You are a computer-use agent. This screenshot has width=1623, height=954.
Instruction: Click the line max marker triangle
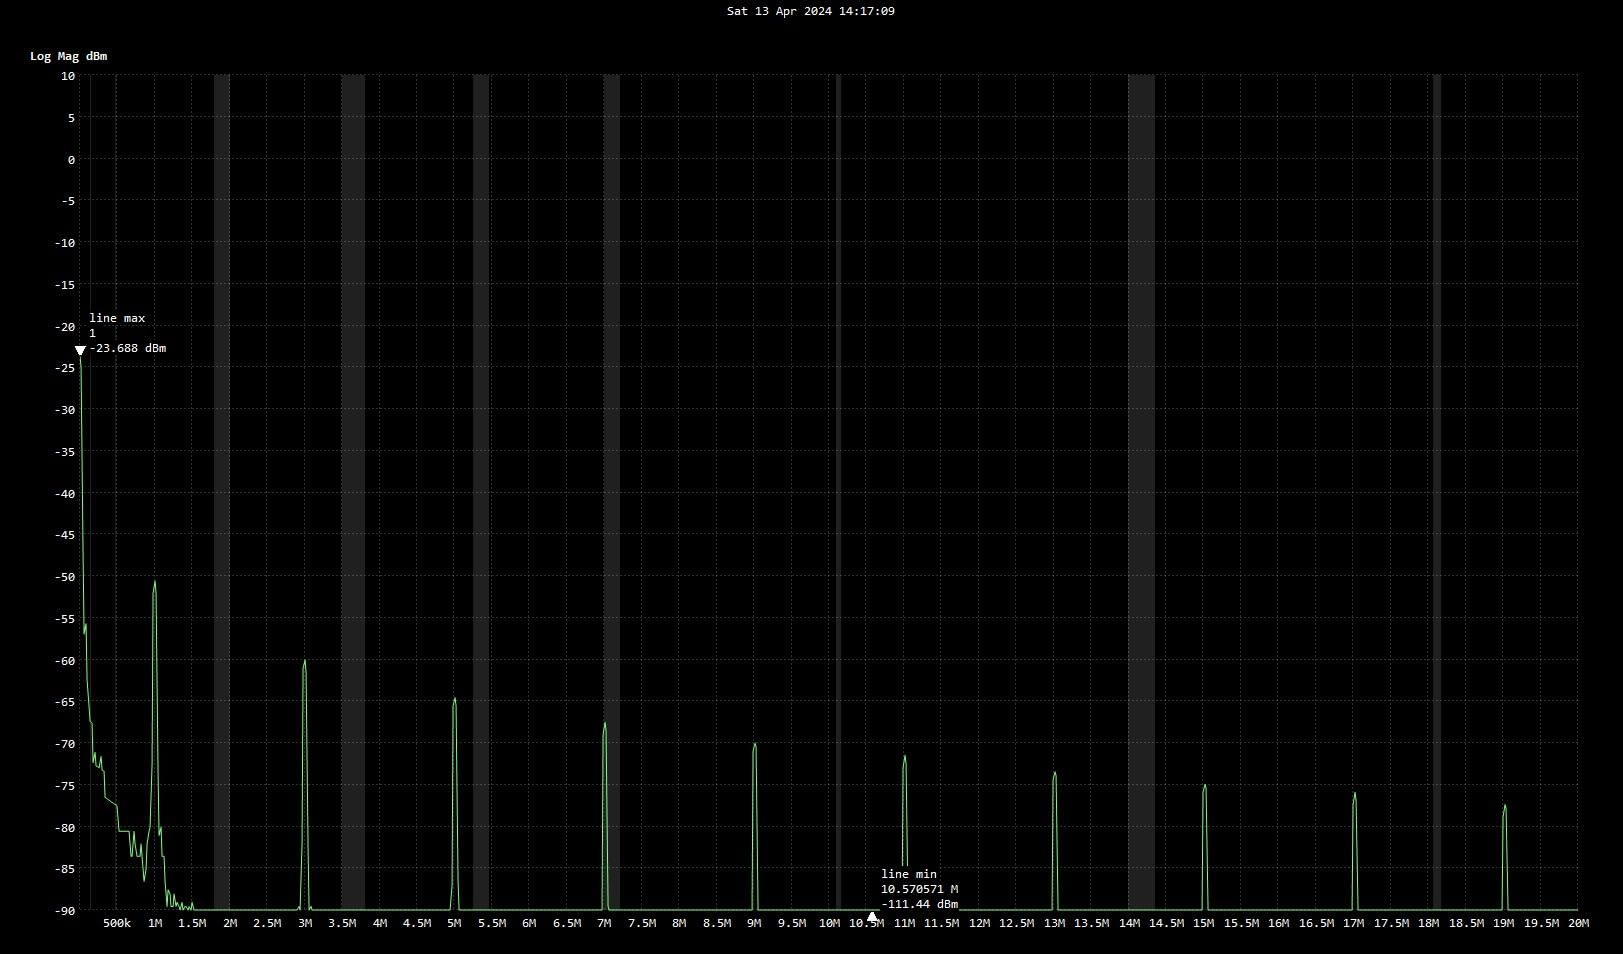80,350
